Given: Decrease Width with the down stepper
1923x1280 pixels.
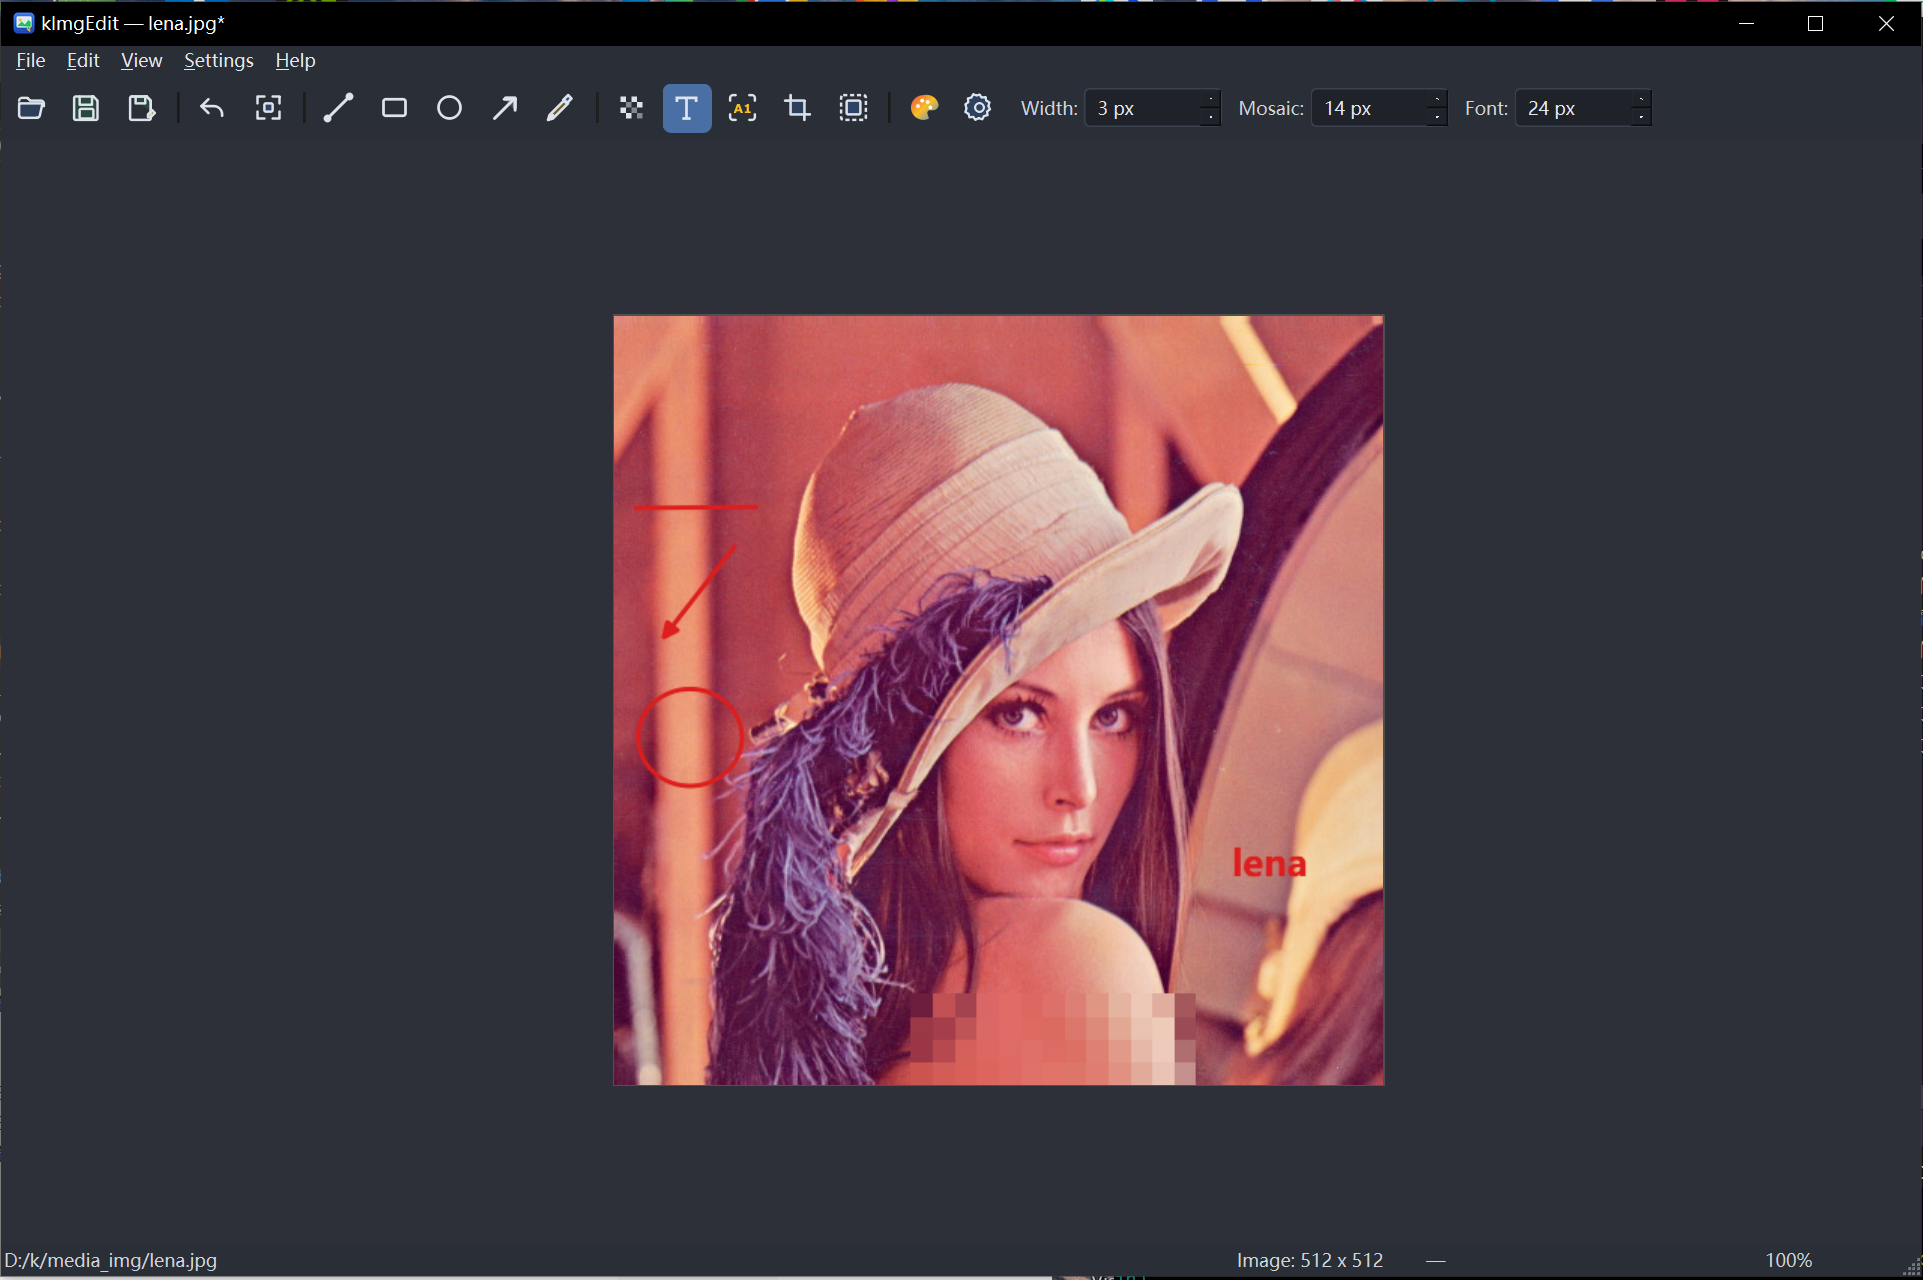Looking at the screenshot, I should pos(1210,117).
